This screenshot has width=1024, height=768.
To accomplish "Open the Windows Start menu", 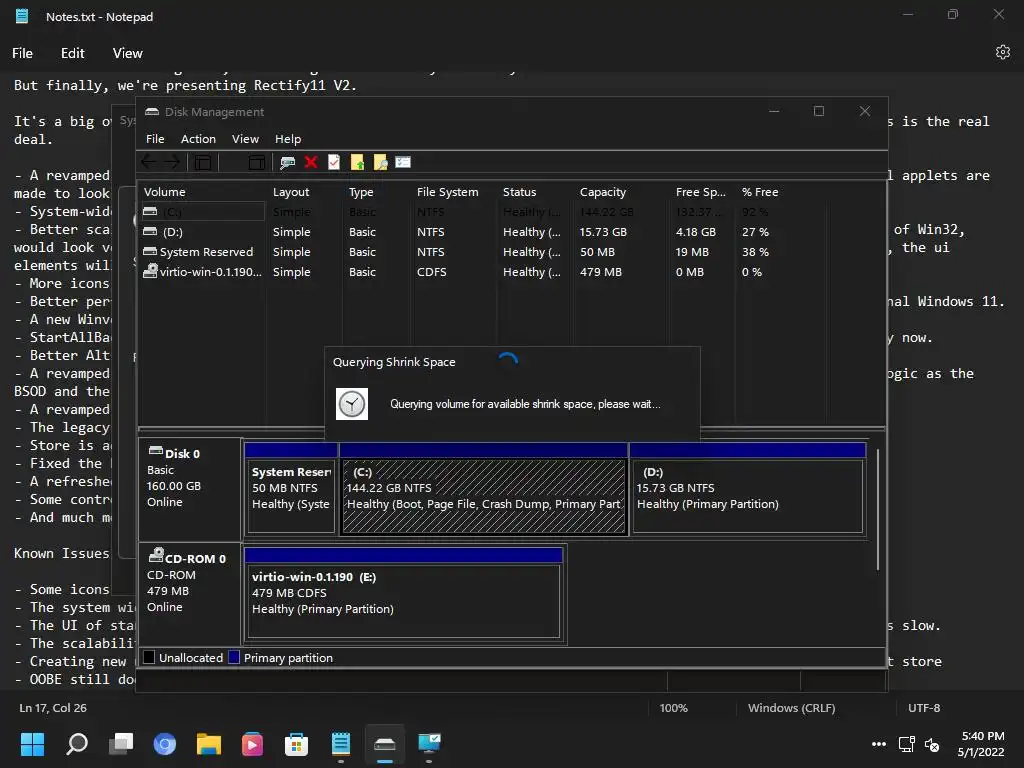I will coord(33,744).
